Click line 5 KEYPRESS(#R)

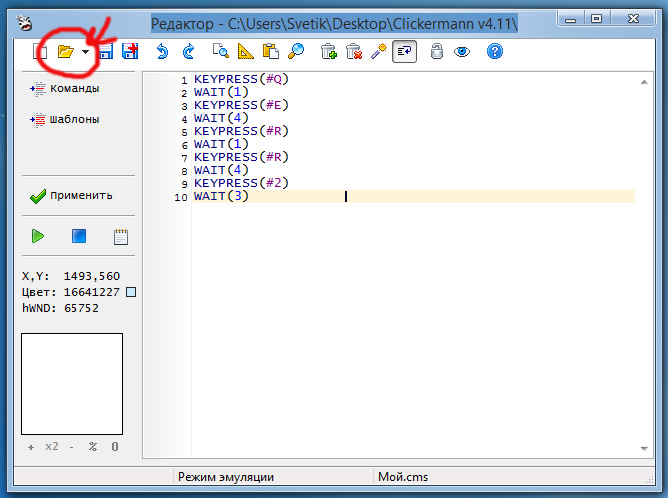point(241,131)
